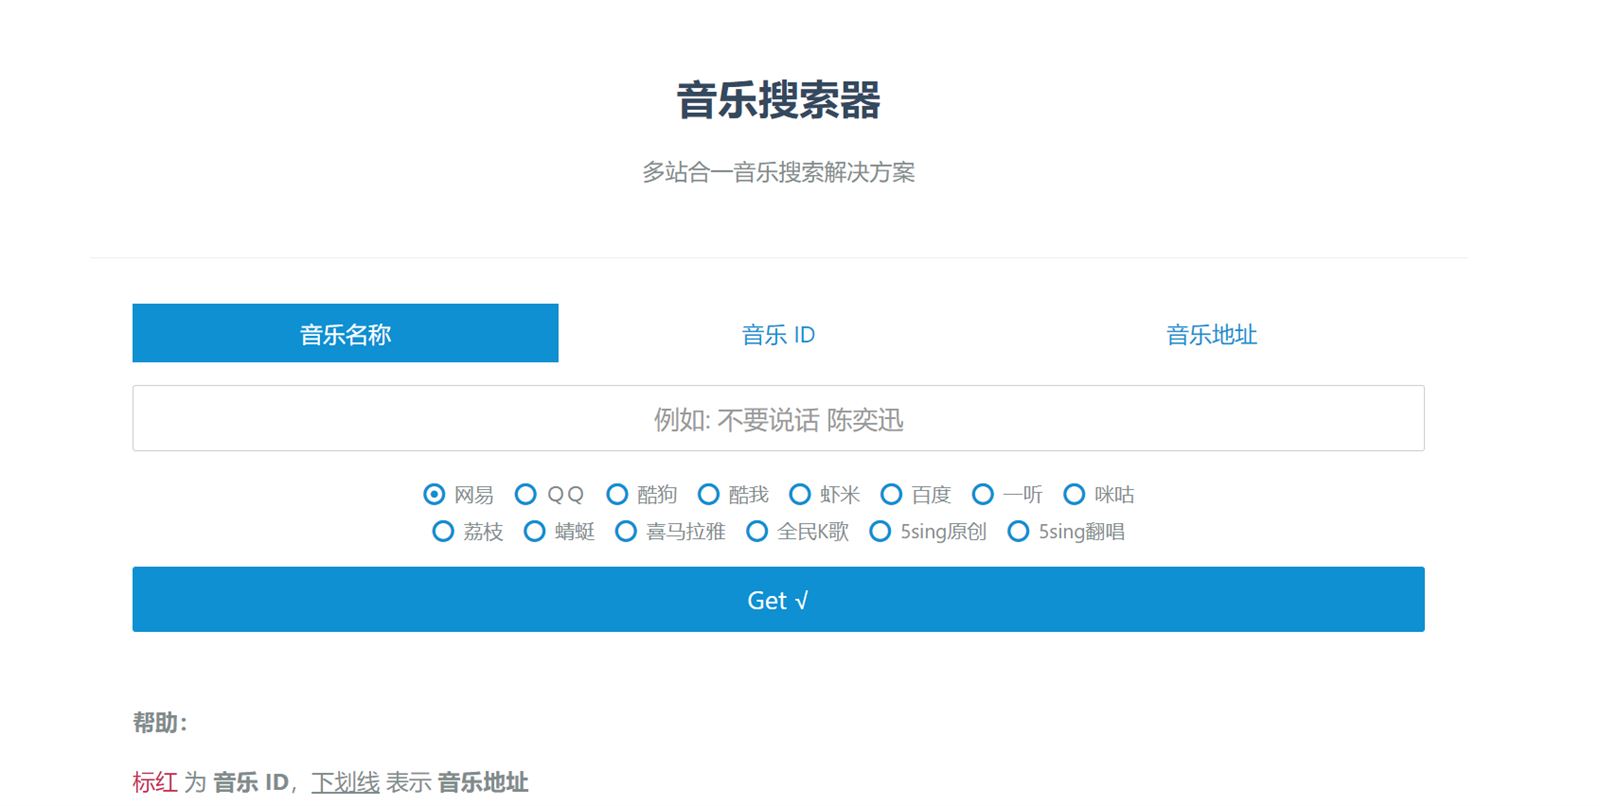Pick 咪咕 as the music source

pos(1074,494)
